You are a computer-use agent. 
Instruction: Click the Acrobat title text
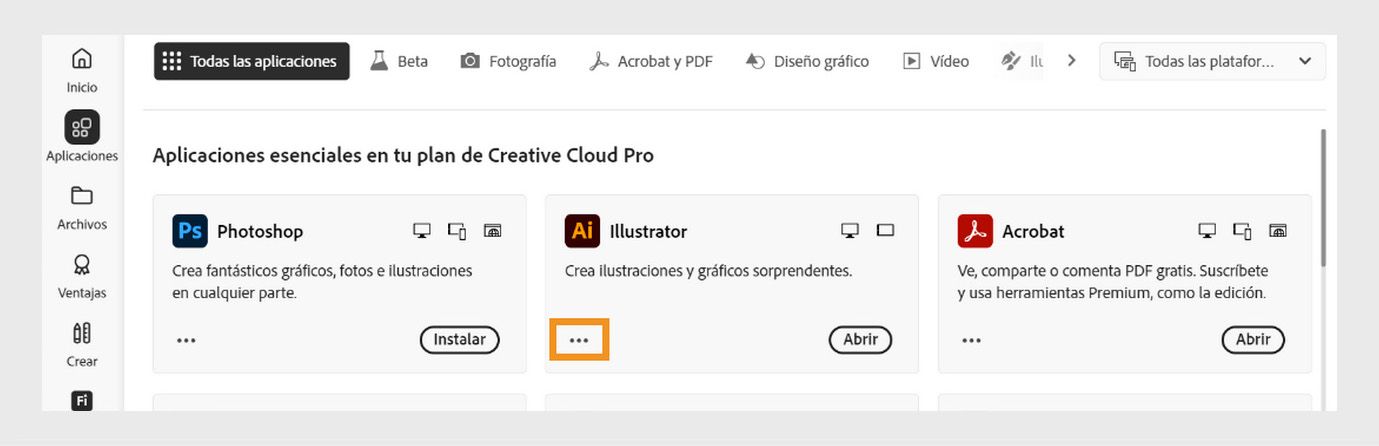click(x=1034, y=231)
